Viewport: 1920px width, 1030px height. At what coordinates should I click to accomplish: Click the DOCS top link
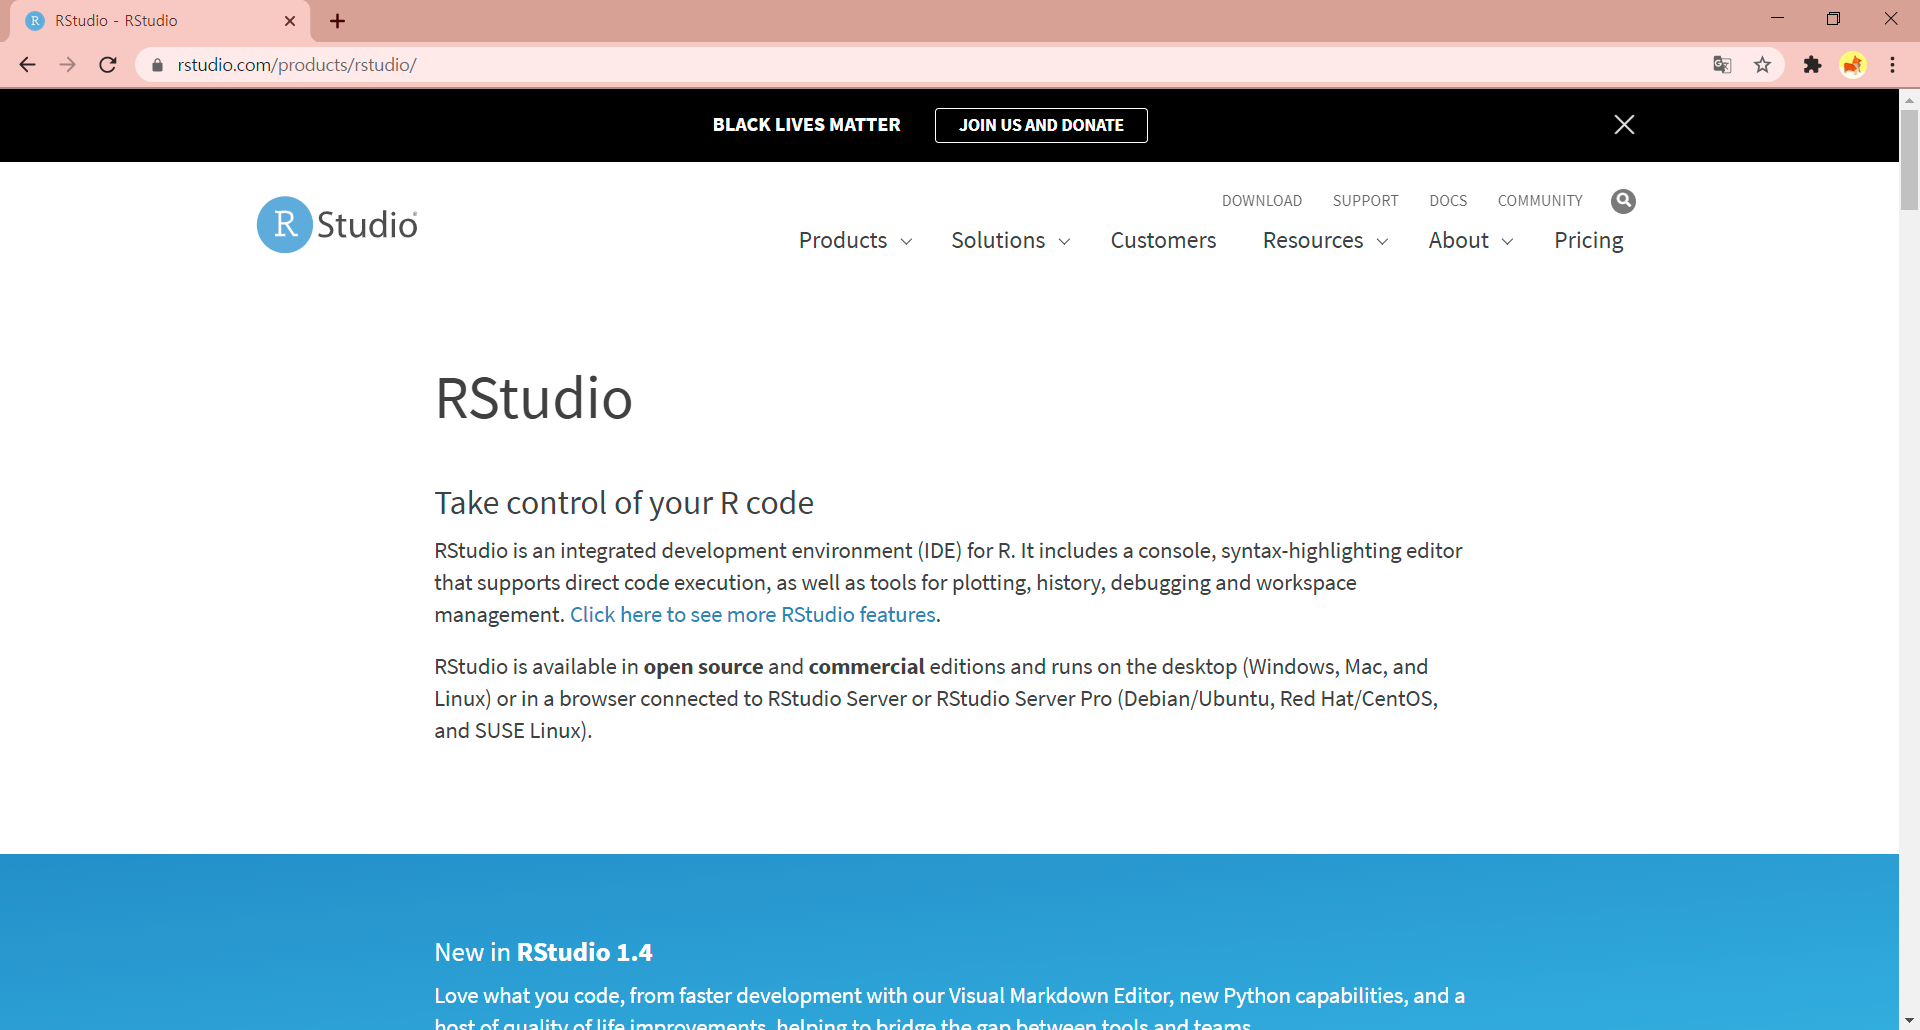[x=1448, y=201]
